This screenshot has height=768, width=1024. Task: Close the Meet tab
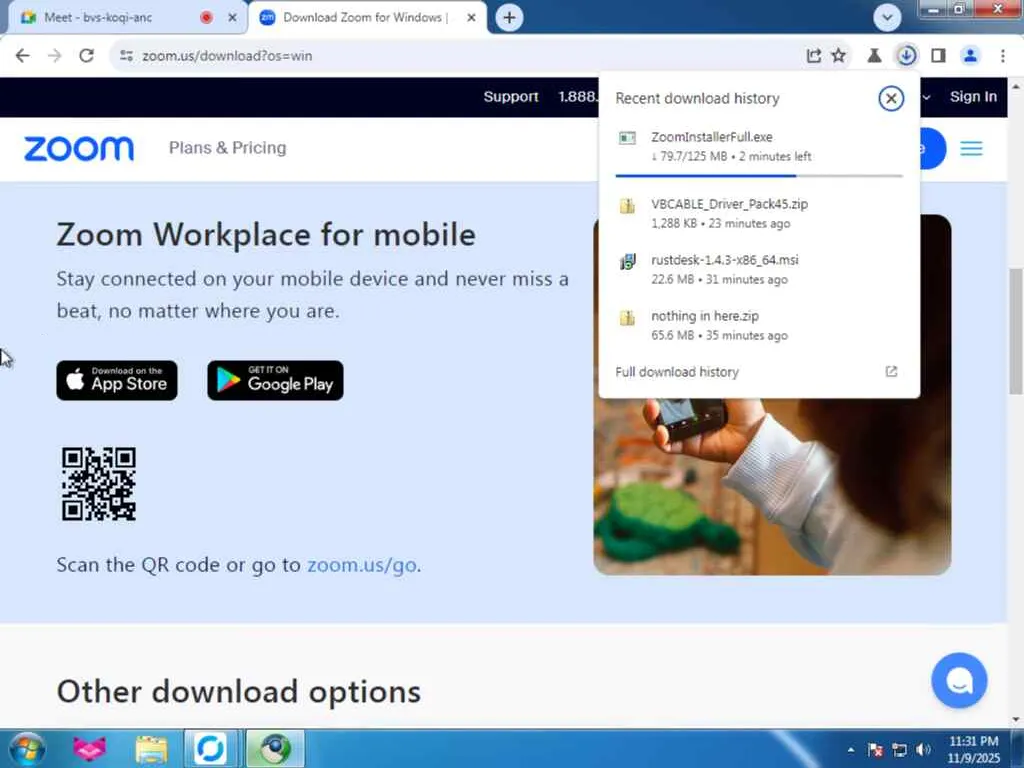pyautogui.click(x=232, y=18)
